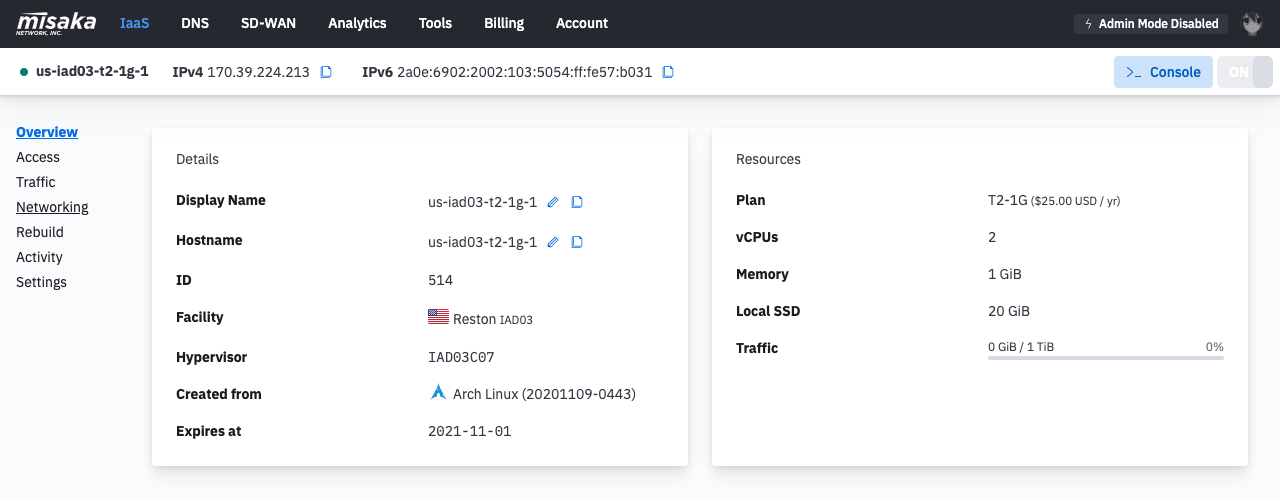Click the ID value 514

(441, 280)
